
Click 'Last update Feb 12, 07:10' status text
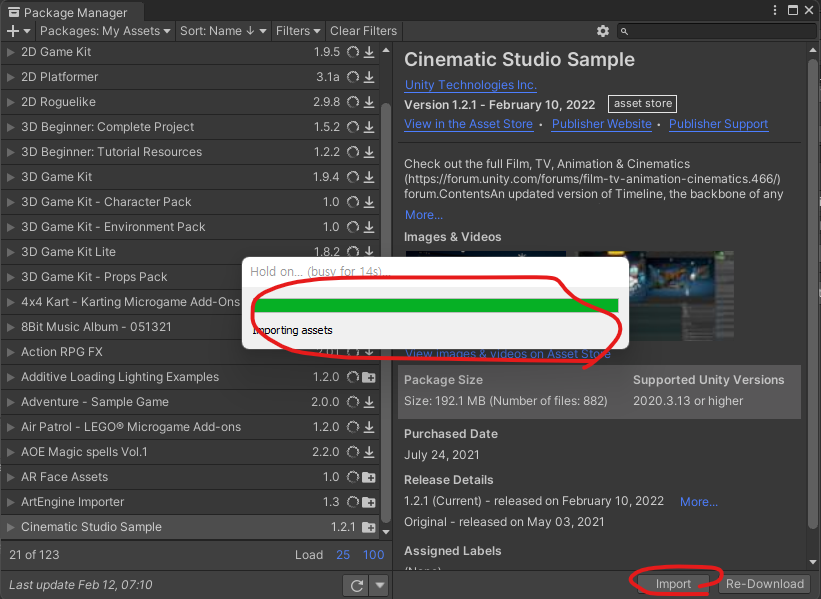point(81,585)
